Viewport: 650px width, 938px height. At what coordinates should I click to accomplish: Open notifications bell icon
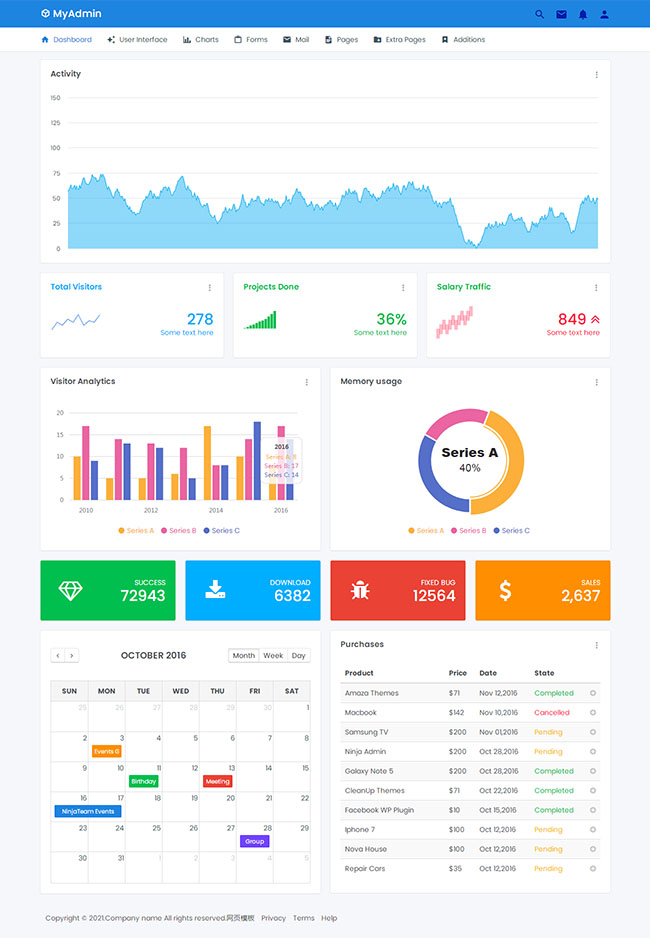(x=583, y=14)
